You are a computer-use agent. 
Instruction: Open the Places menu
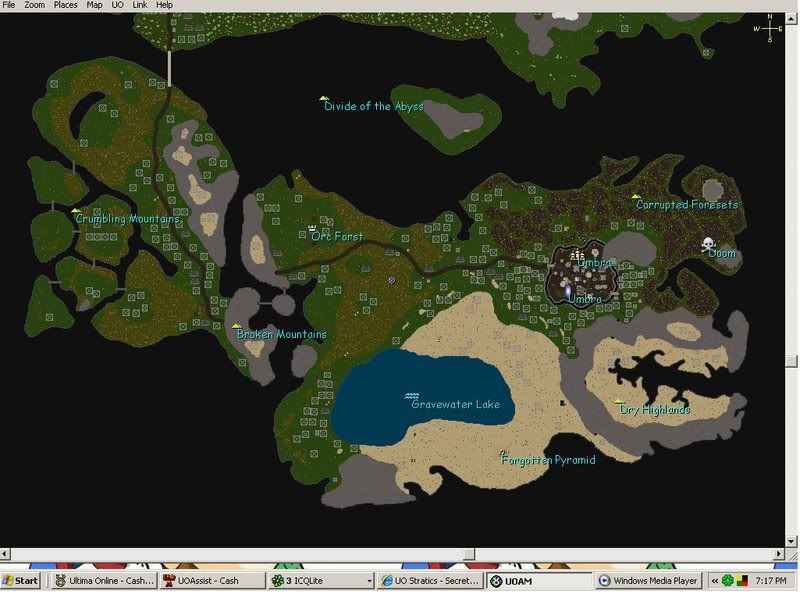click(x=65, y=5)
